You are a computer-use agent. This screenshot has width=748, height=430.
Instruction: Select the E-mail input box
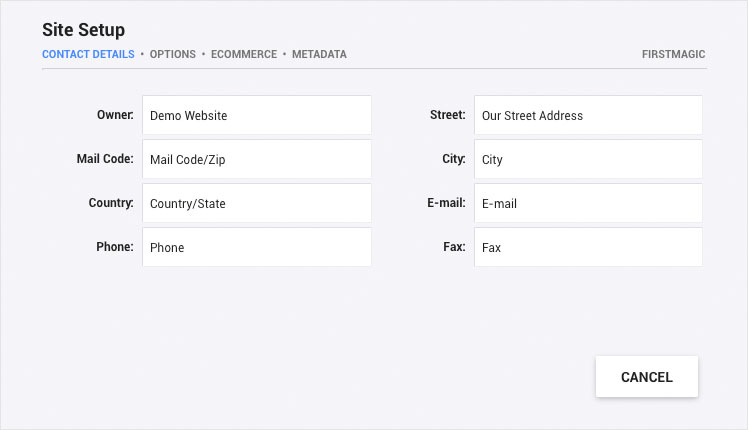[x=588, y=203]
